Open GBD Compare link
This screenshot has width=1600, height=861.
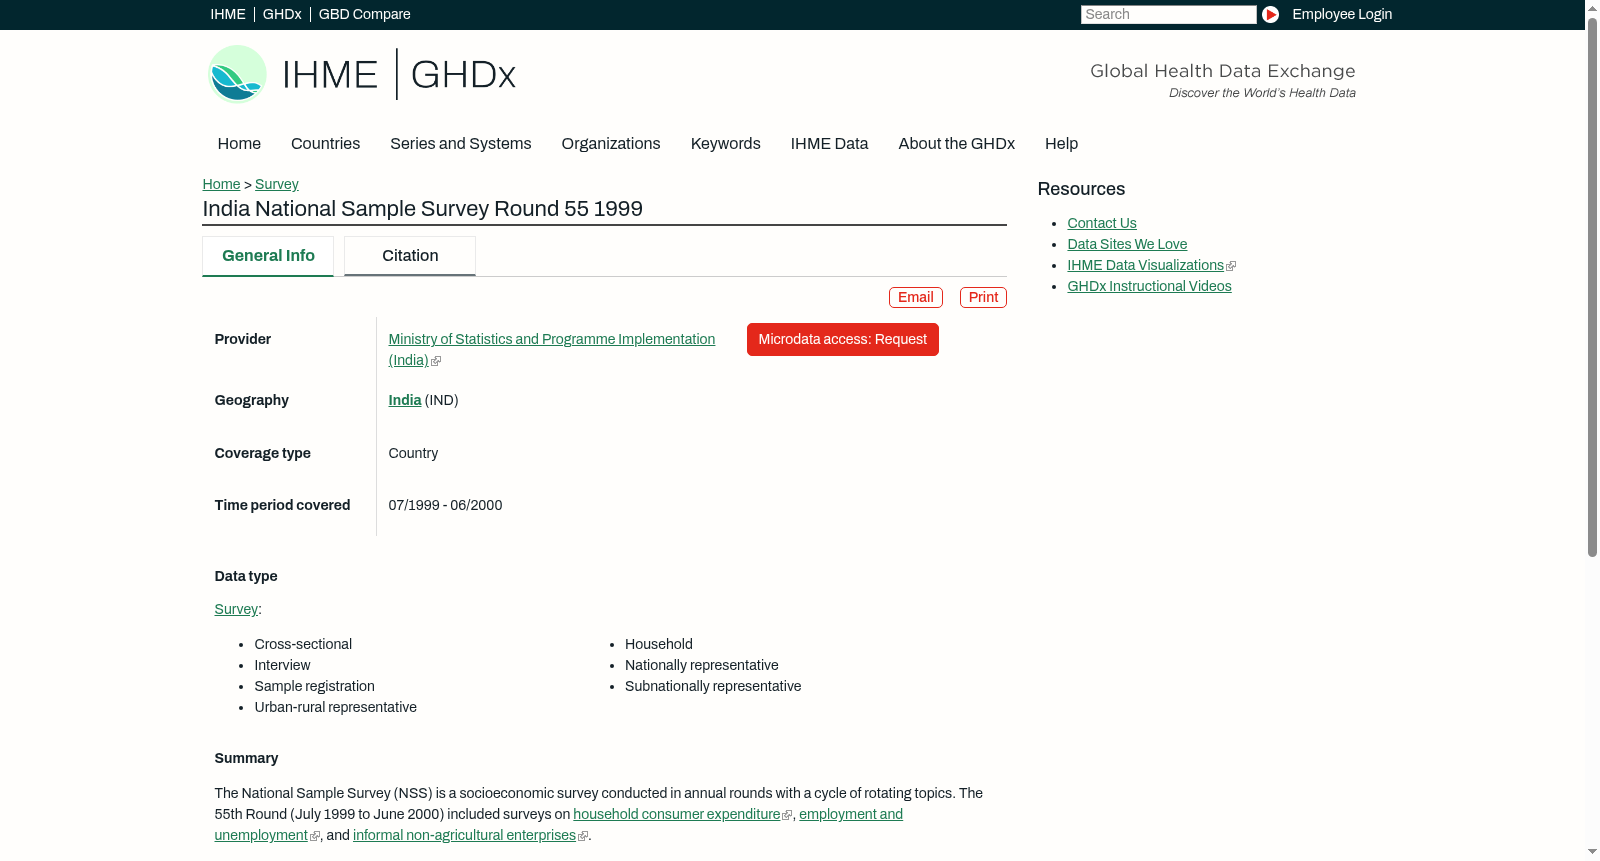(x=364, y=14)
